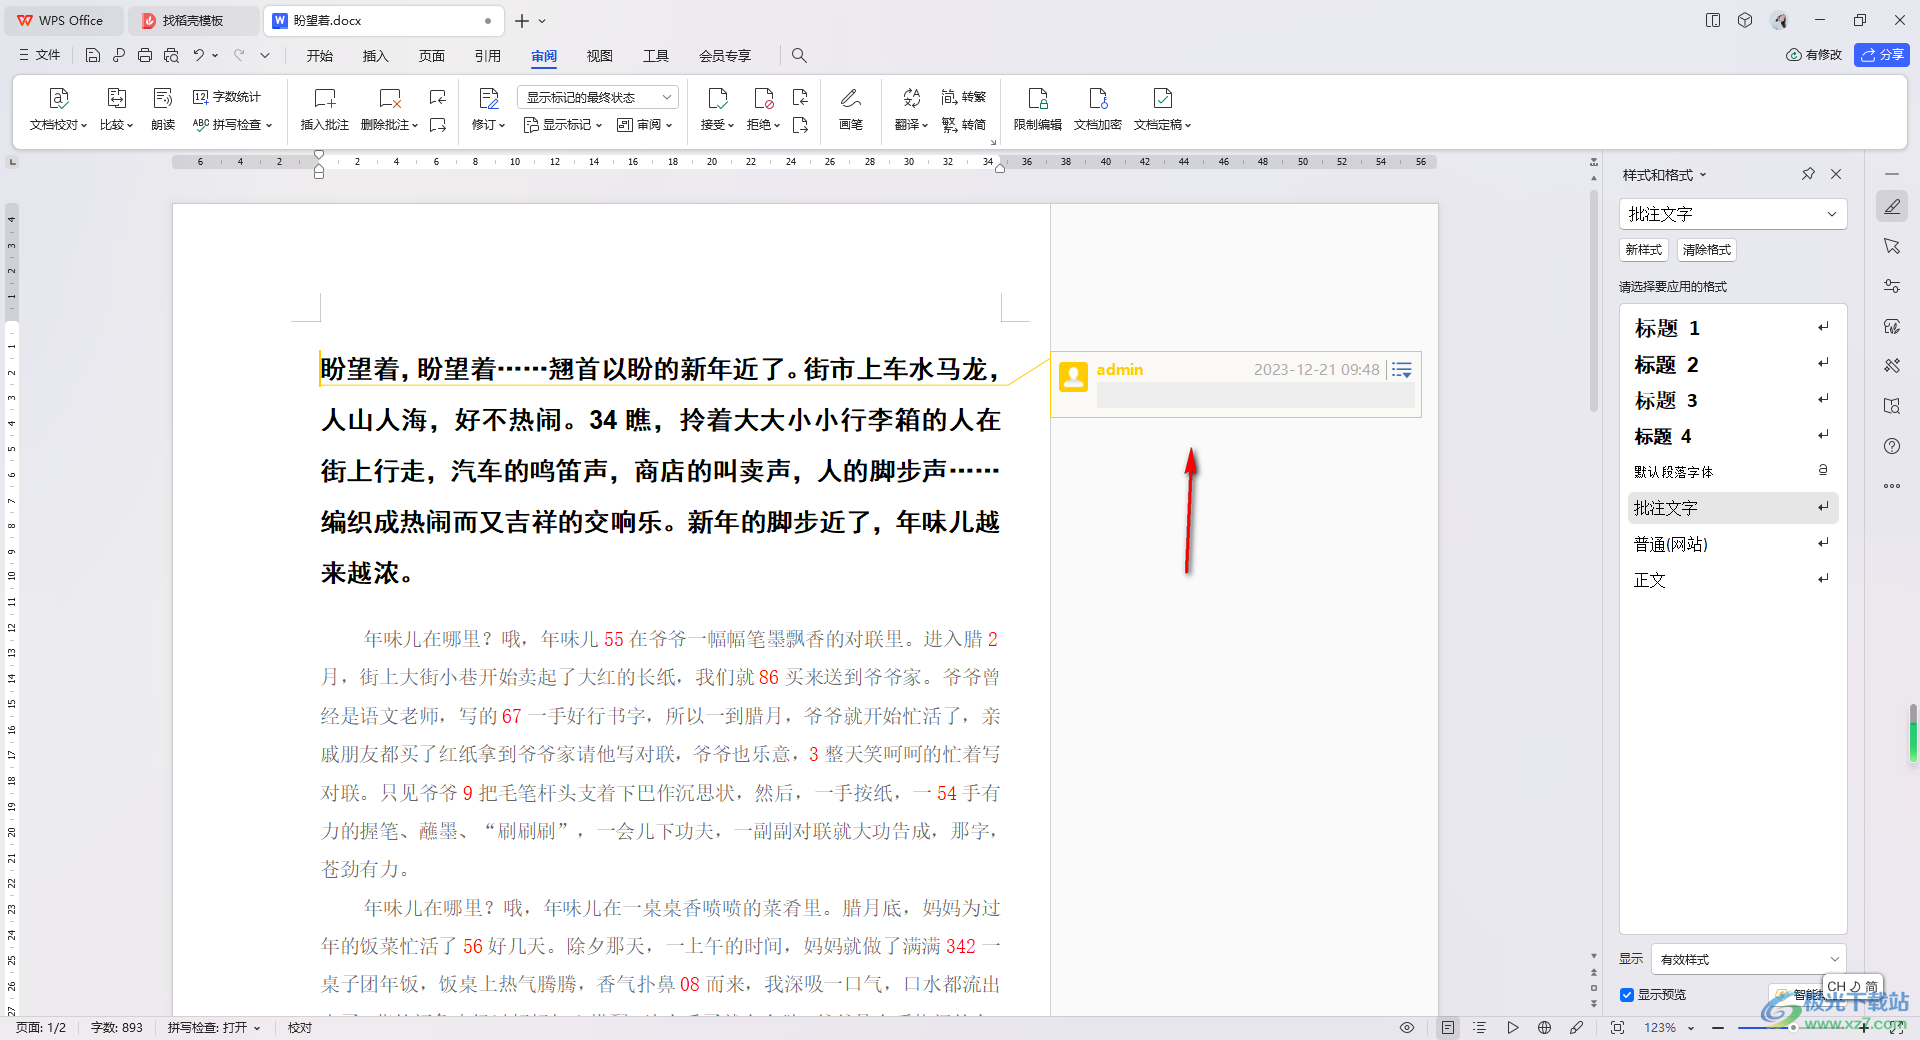Open the 视图 tab
The image size is (1920, 1040).
click(600, 56)
